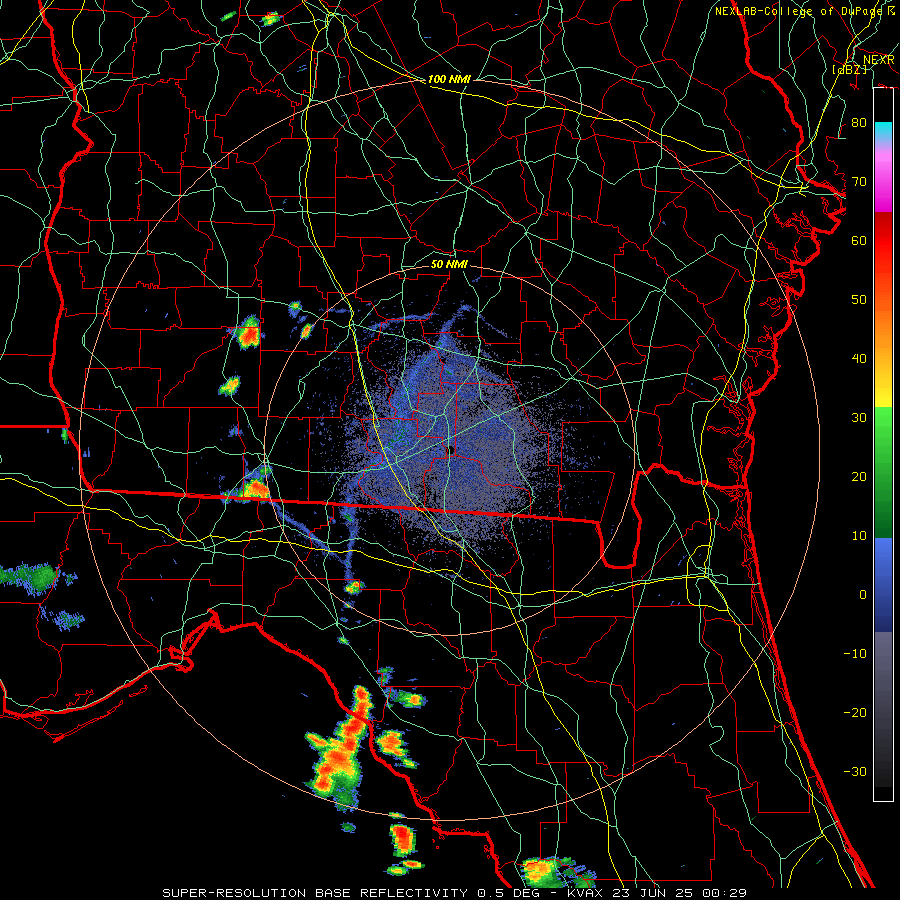900x900 pixels.
Task: Click the blue segment of the reflectivity color bar
Action: [883, 584]
